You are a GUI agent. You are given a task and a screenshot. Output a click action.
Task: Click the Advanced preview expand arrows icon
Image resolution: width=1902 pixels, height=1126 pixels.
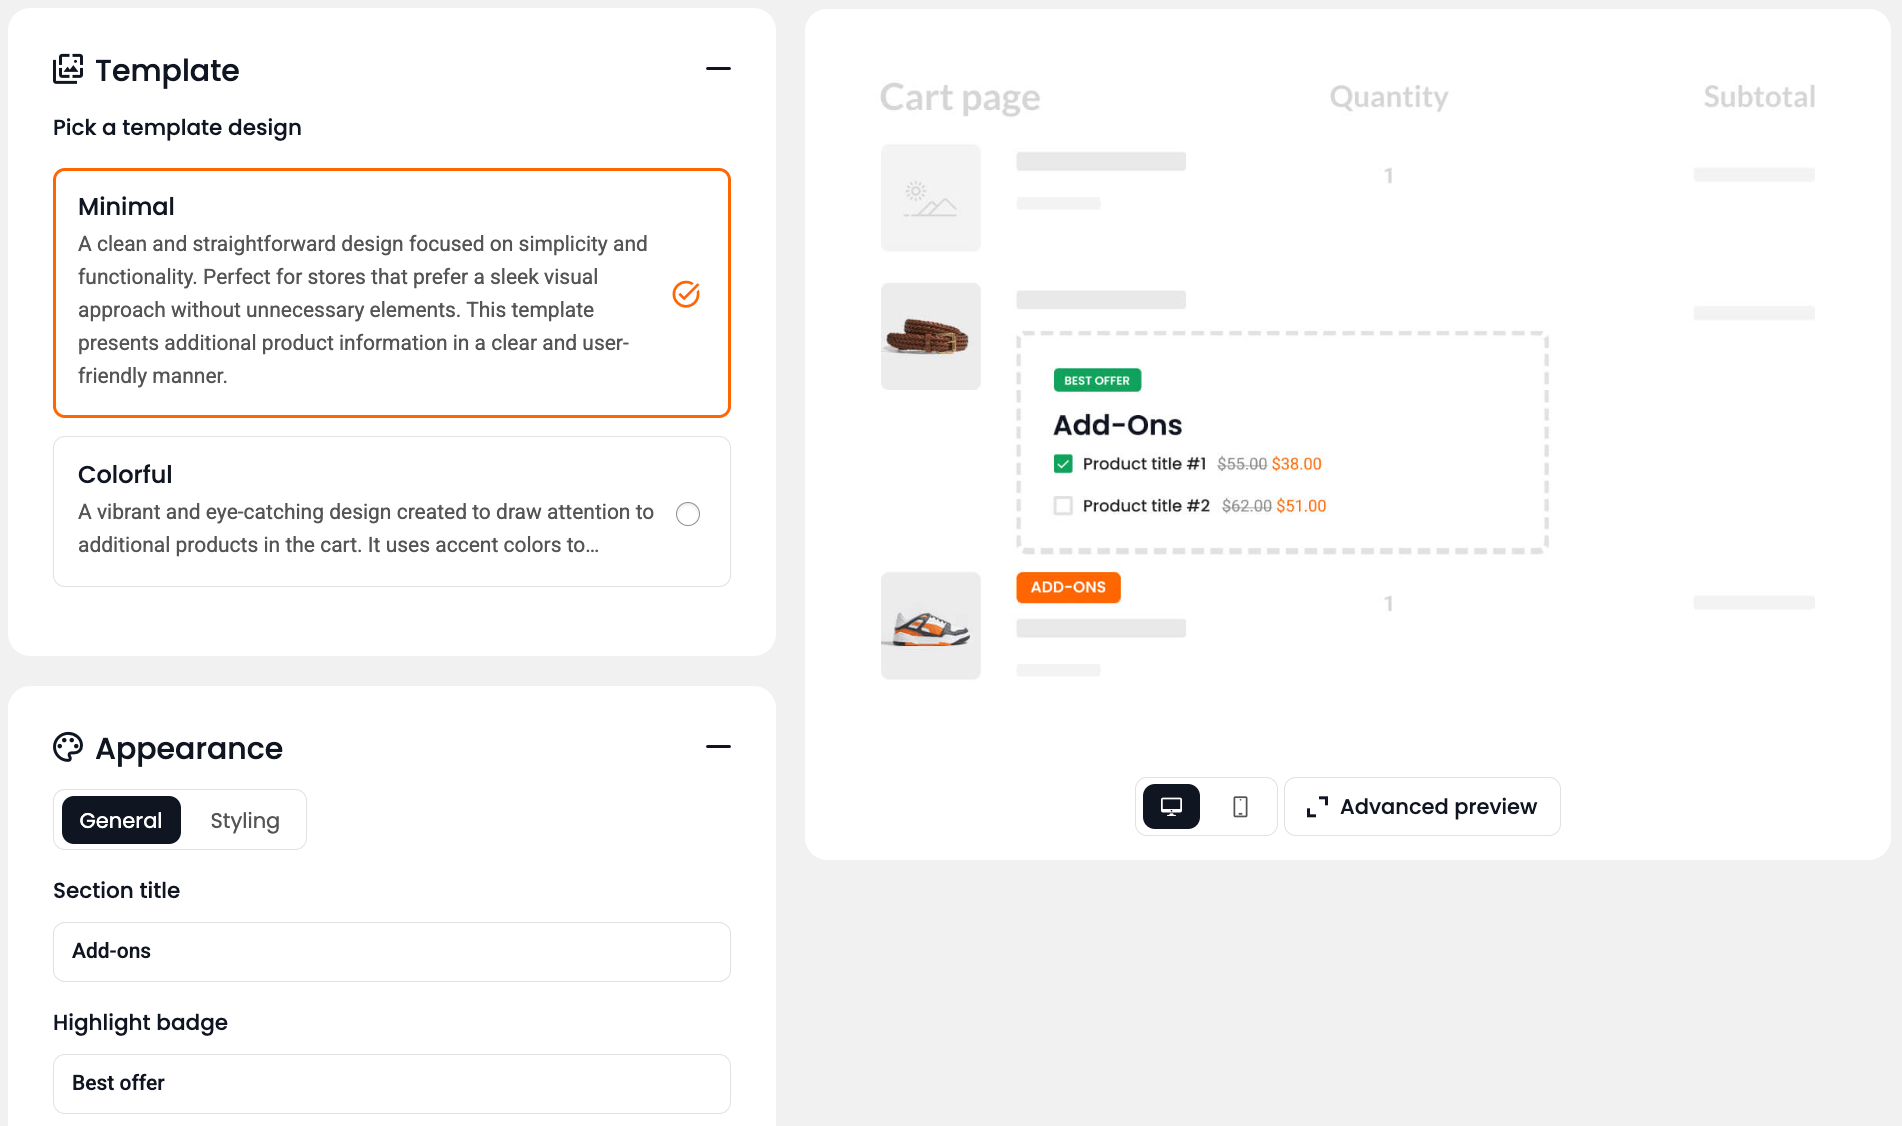(1317, 807)
